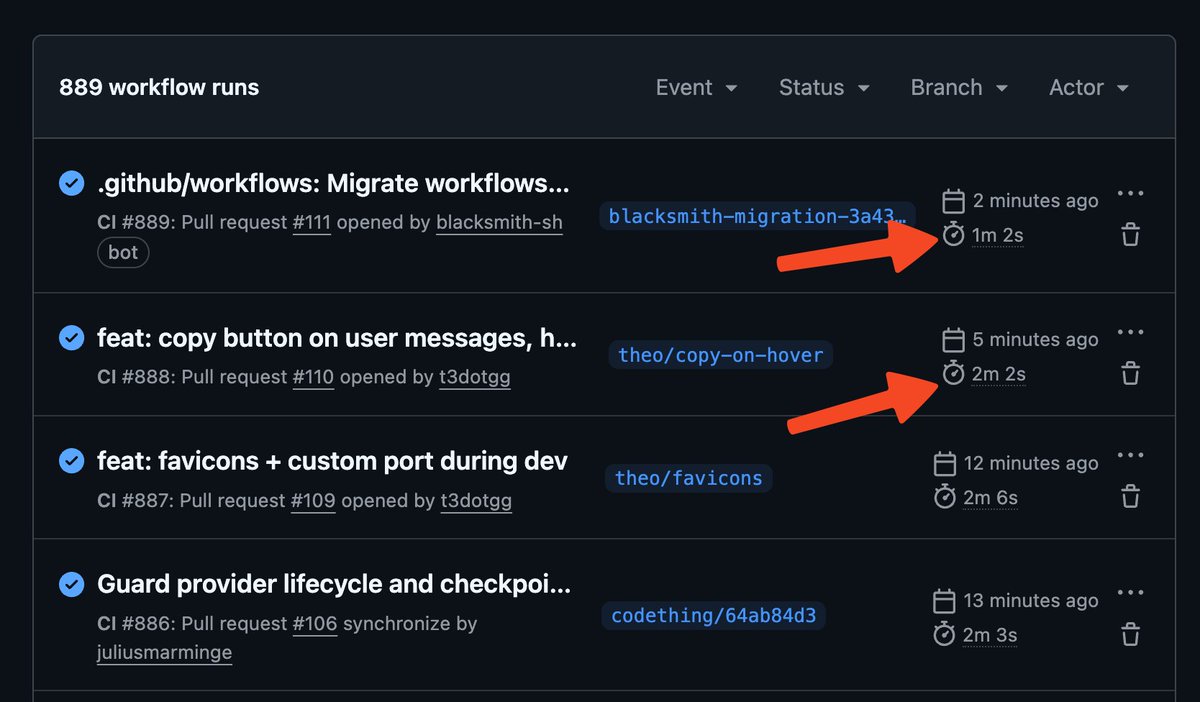
Task: Delete workflow run CI #889 with trash icon
Action: (x=1130, y=235)
